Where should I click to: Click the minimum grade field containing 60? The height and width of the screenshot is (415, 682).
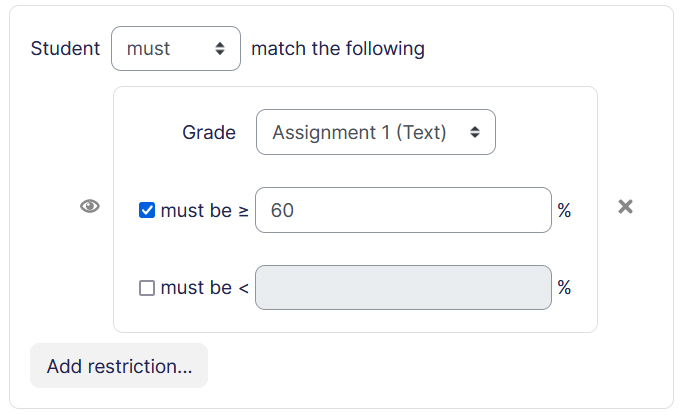403,210
